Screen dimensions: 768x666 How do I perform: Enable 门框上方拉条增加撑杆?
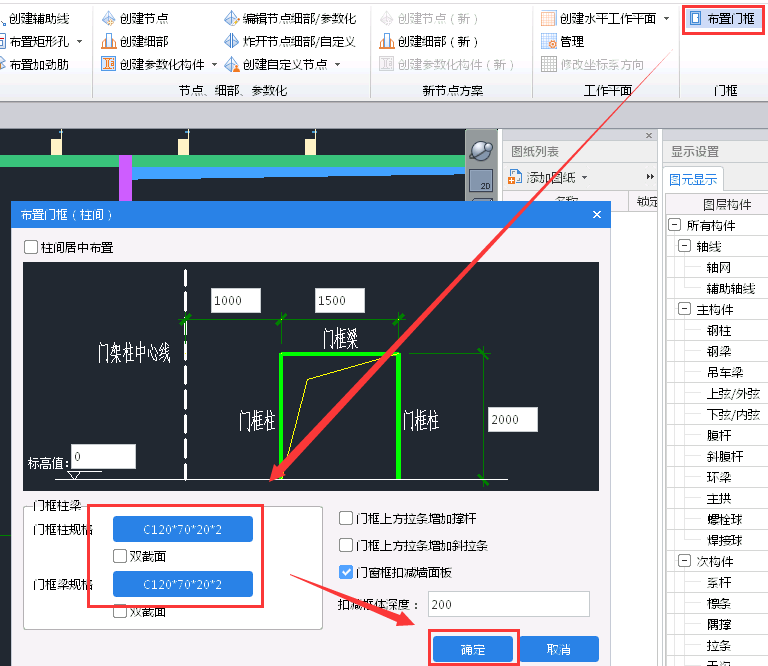point(346,518)
